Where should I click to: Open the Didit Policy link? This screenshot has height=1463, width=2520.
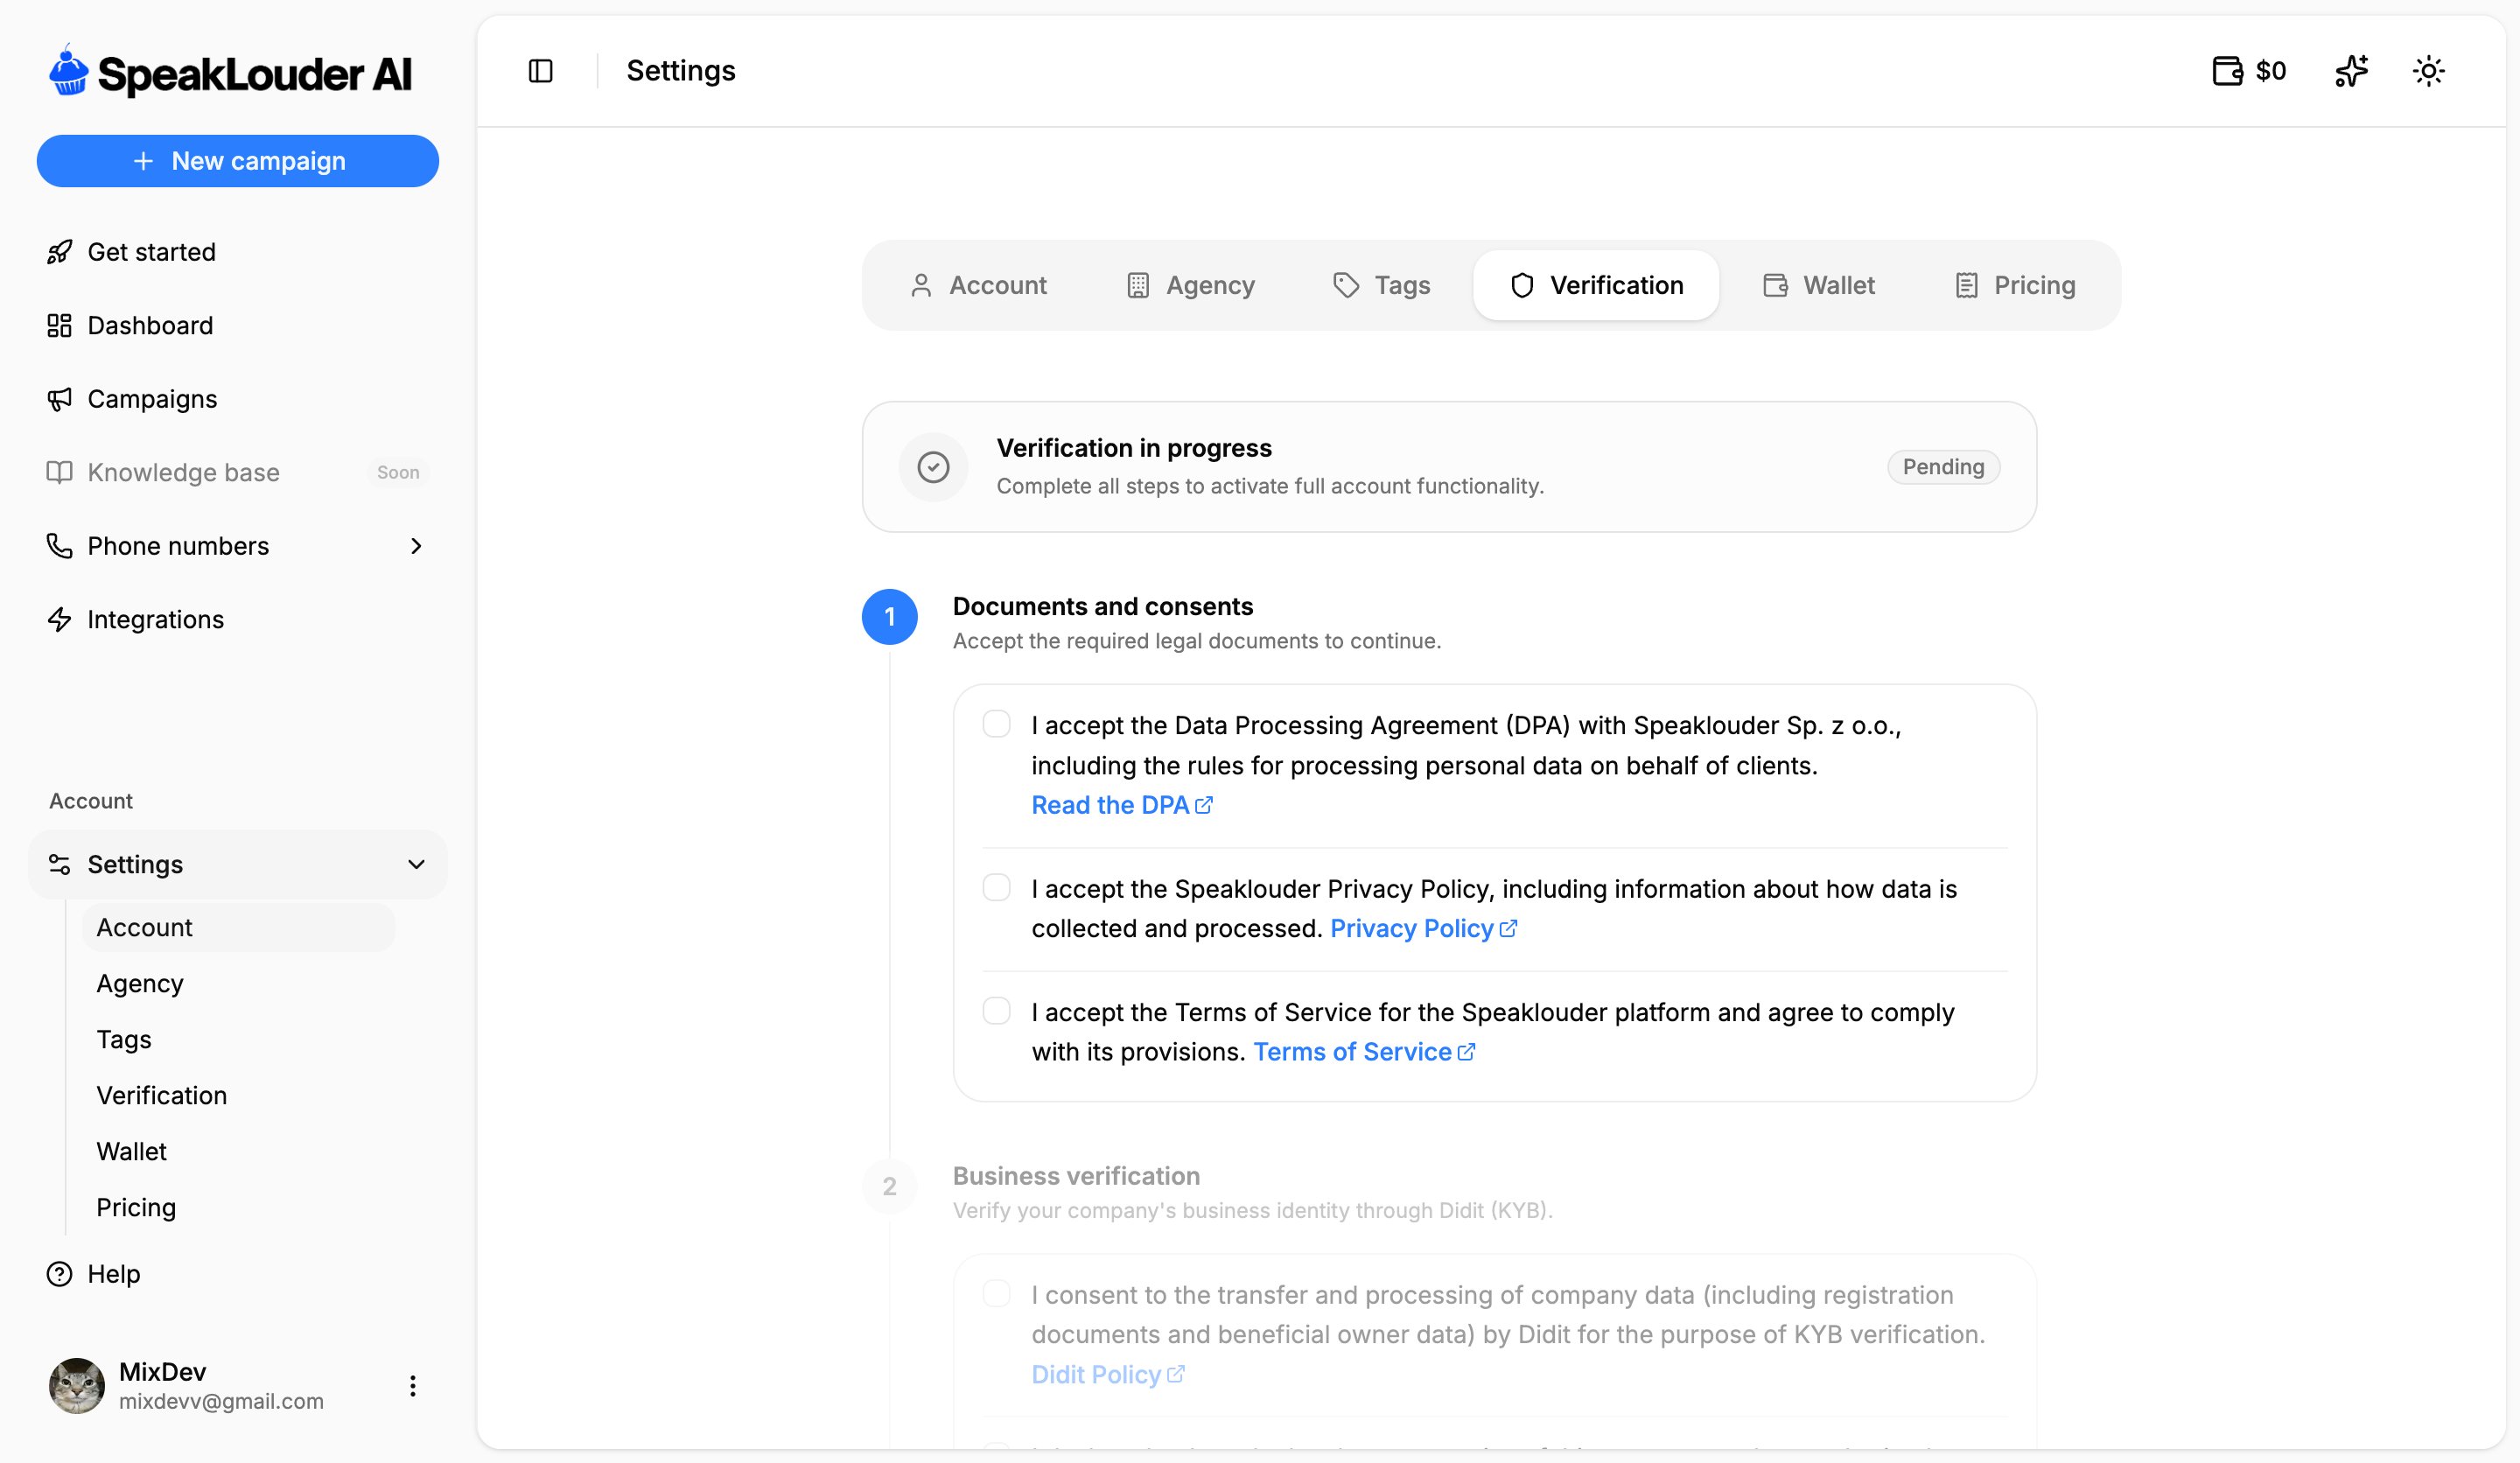[x=1108, y=1374]
